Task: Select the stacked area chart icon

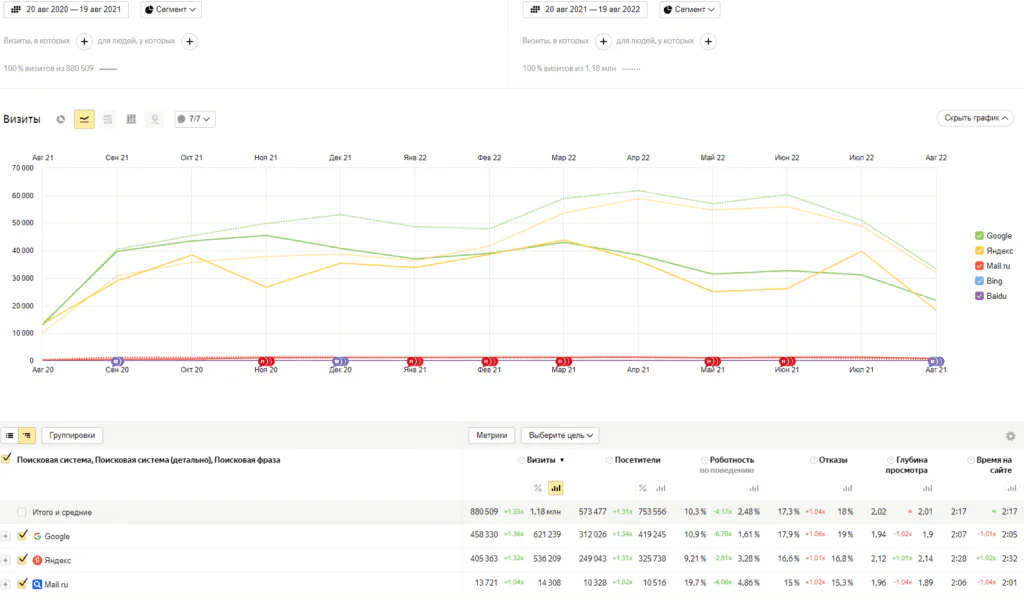Action: (x=108, y=120)
